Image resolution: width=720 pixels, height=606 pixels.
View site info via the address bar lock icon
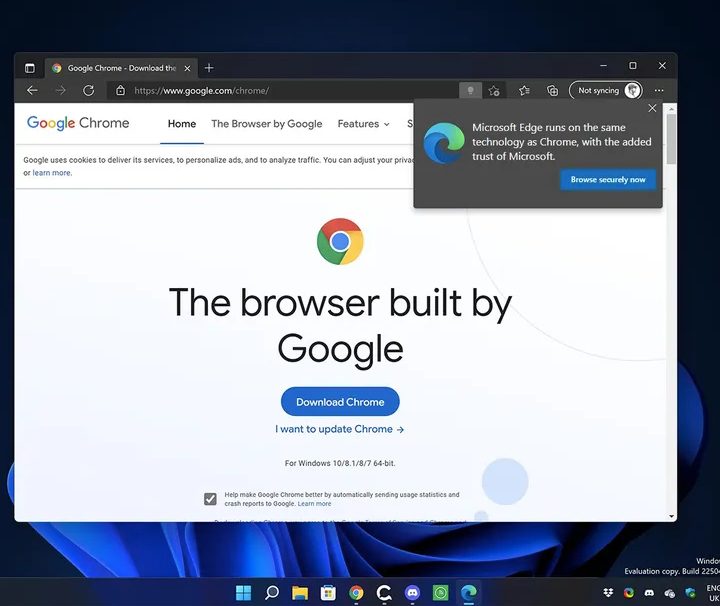120,90
